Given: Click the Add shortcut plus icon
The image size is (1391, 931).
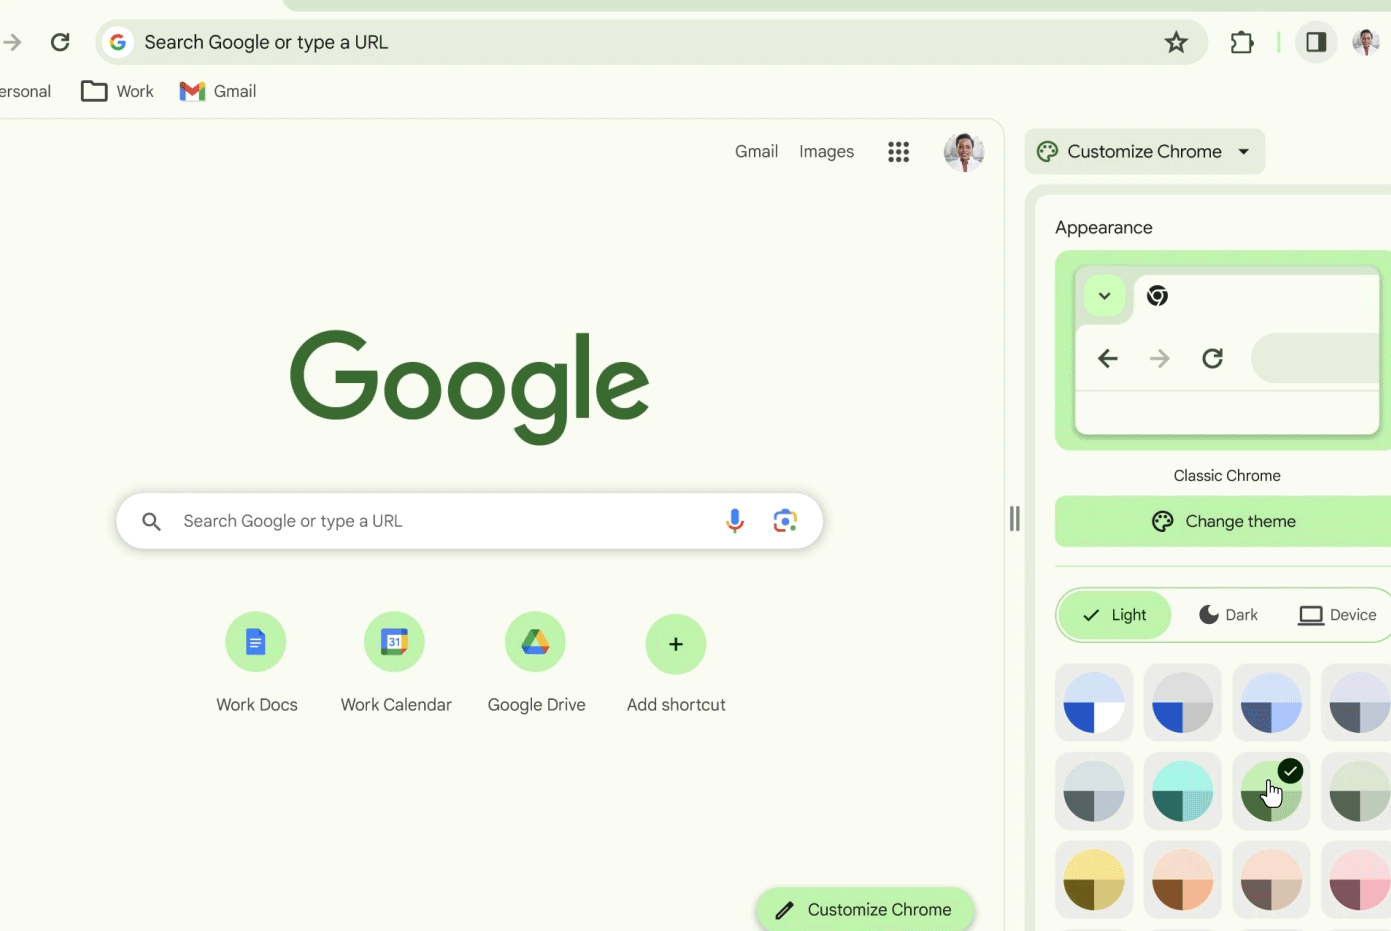Looking at the screenshot, I should (676, 644).
